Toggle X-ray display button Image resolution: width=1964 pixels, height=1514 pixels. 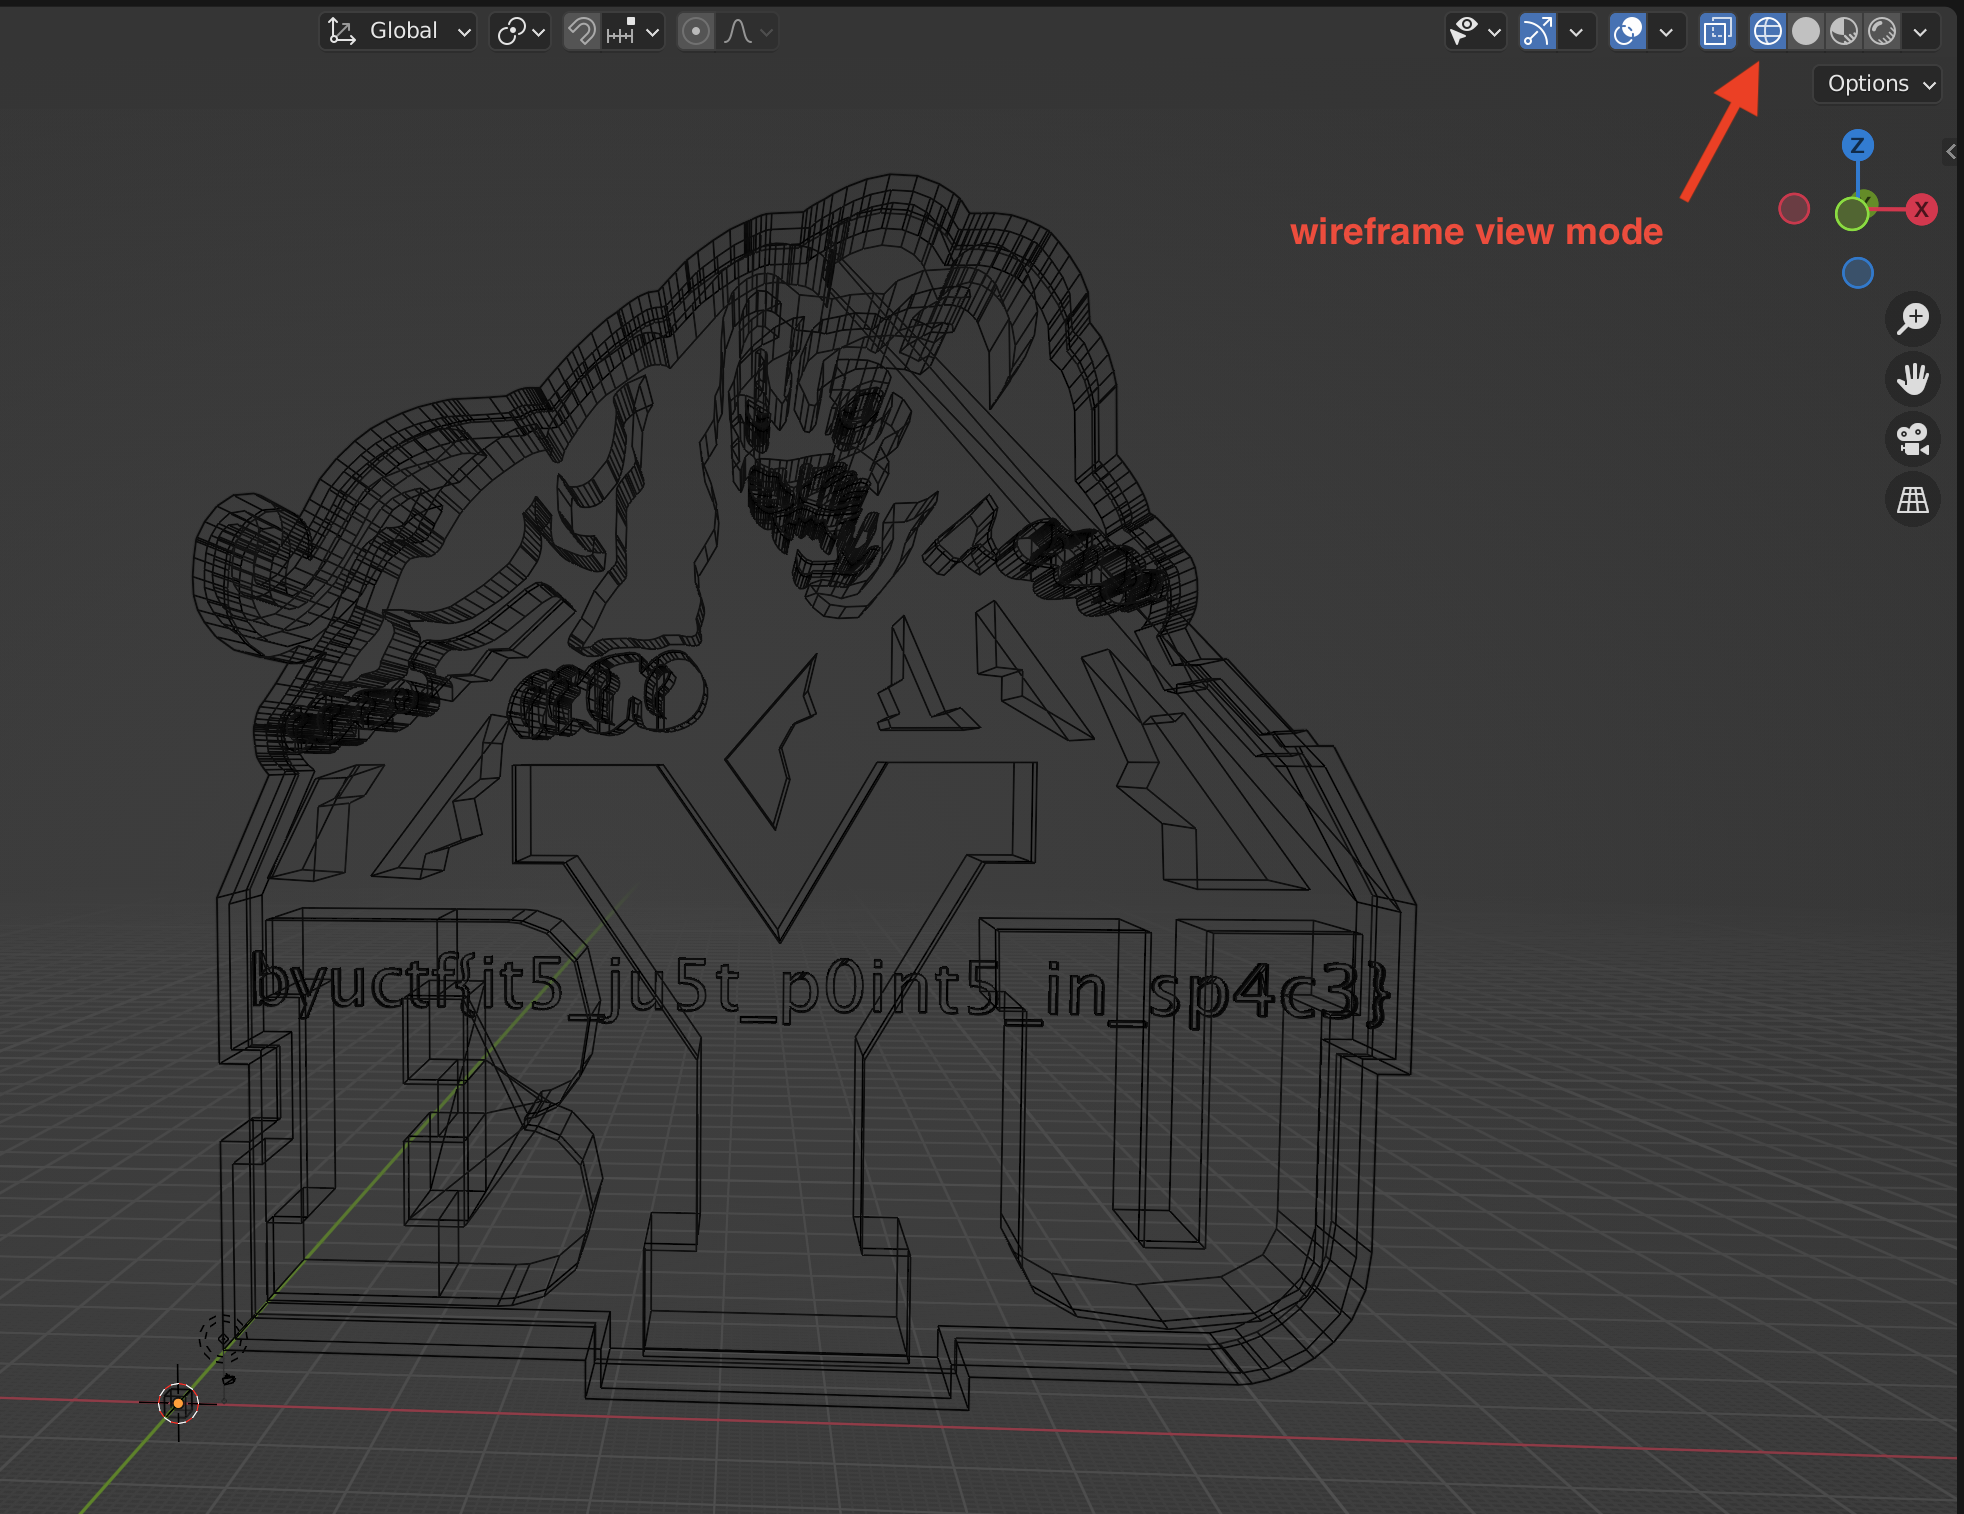[1717, 32]
